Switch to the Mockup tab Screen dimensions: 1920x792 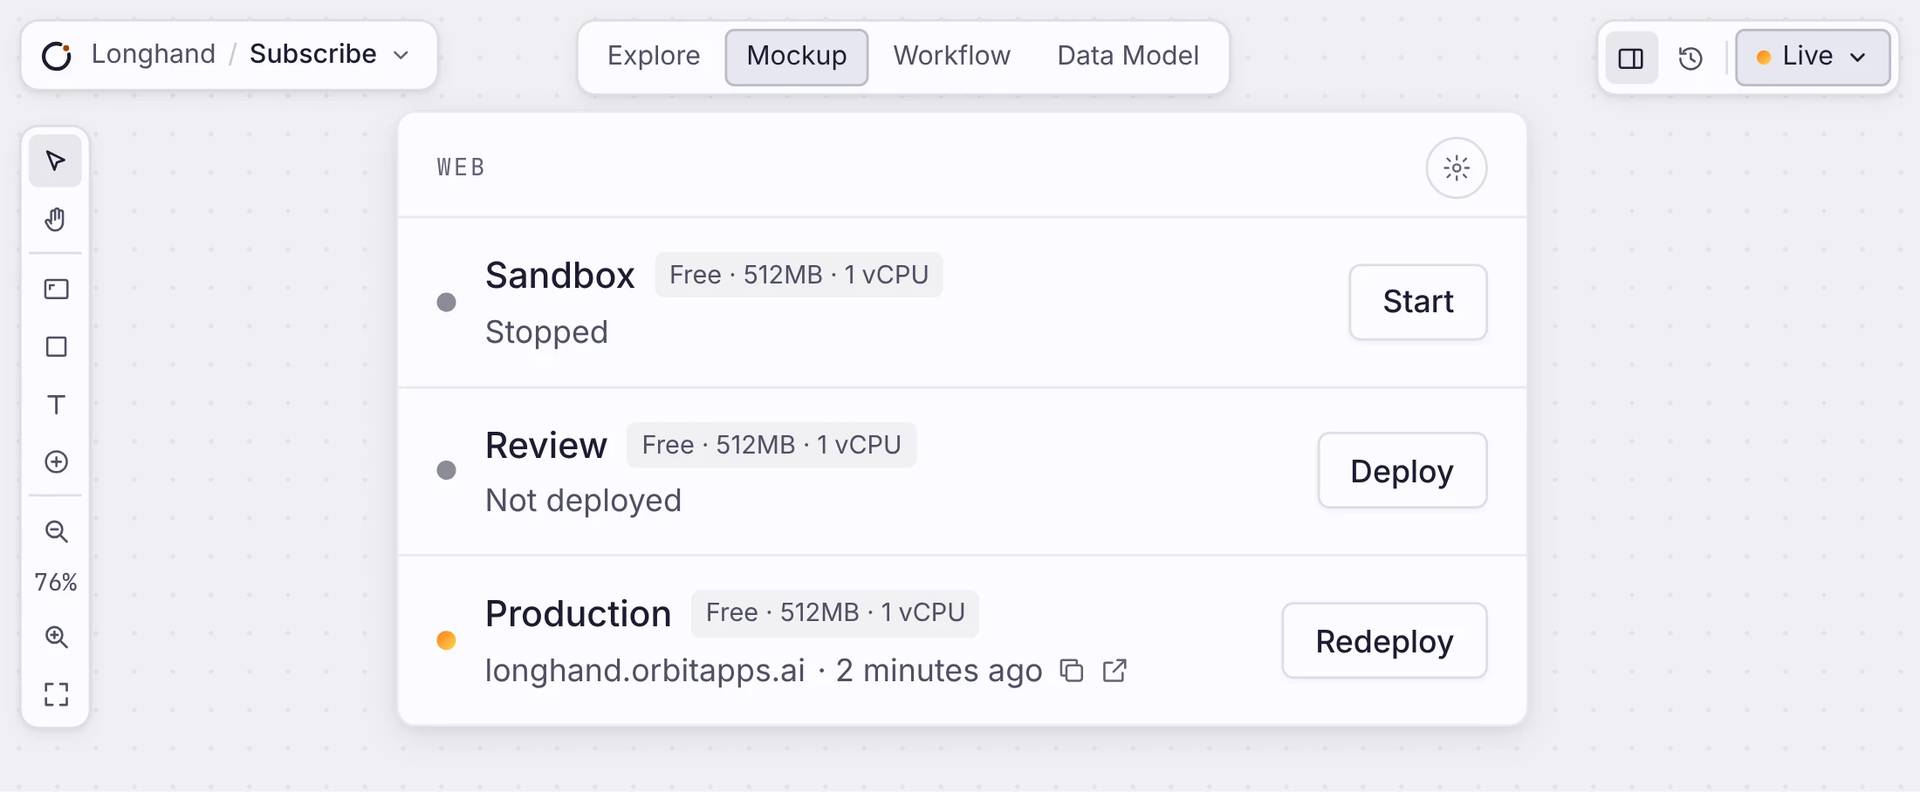click(797, 57)
